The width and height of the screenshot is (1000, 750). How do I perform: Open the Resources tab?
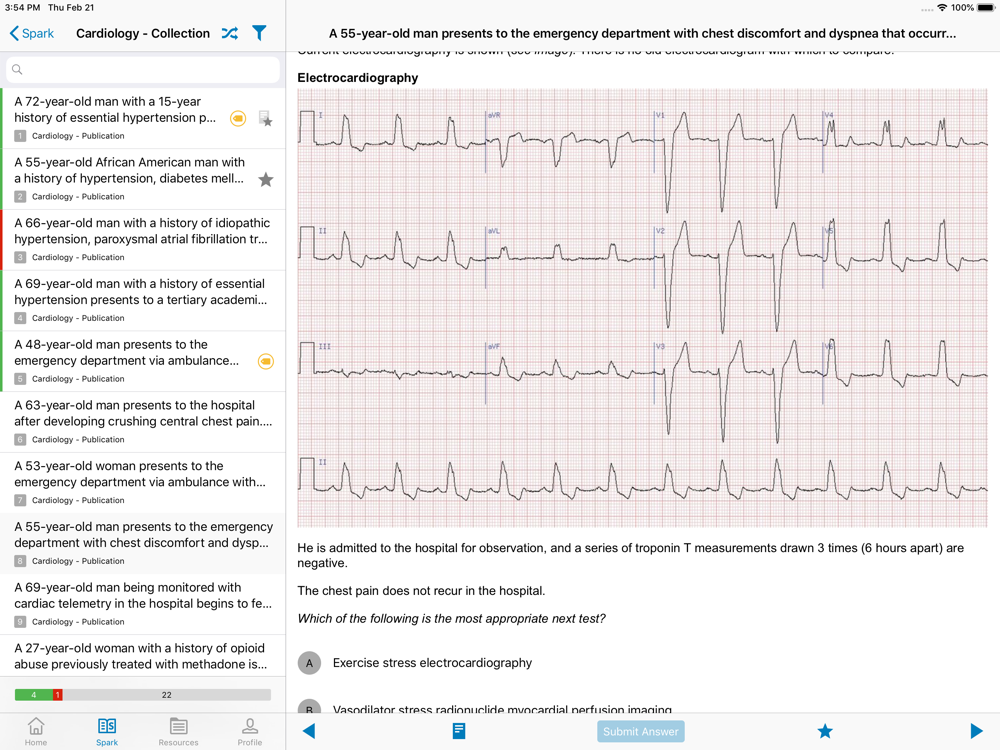(178, 731)
